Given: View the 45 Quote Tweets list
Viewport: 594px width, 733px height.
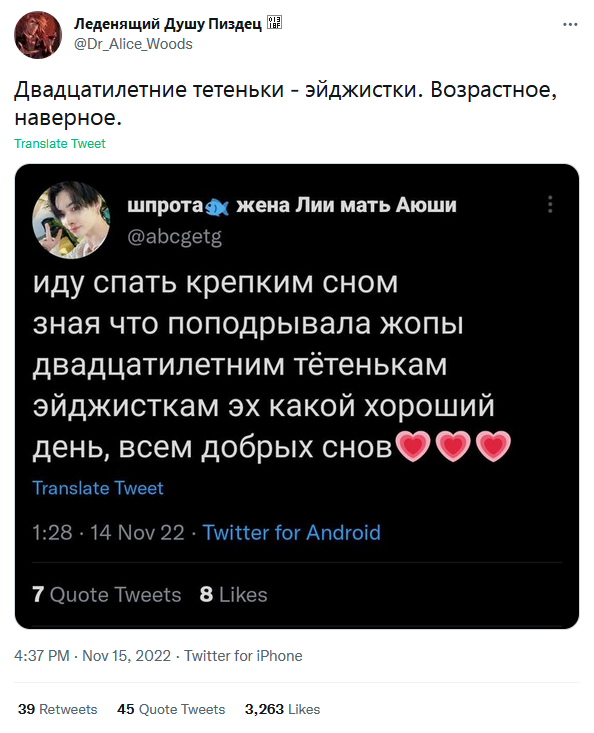Looking at the screenshot, I should pos(171,709).
